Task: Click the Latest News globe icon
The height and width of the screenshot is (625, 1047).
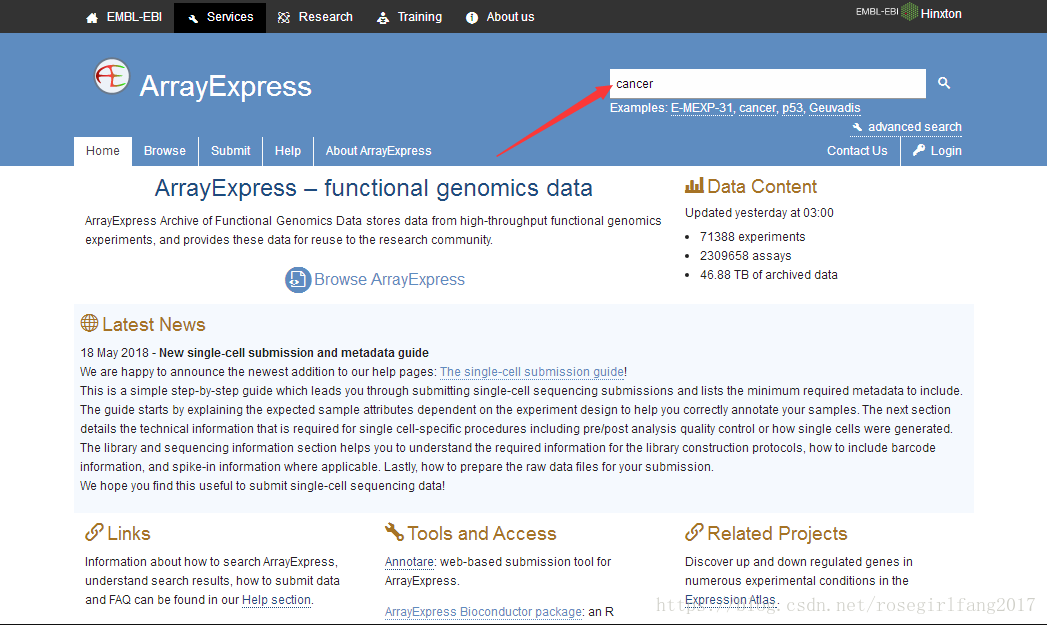Action: pyautogui.click(x=89, y=323)
